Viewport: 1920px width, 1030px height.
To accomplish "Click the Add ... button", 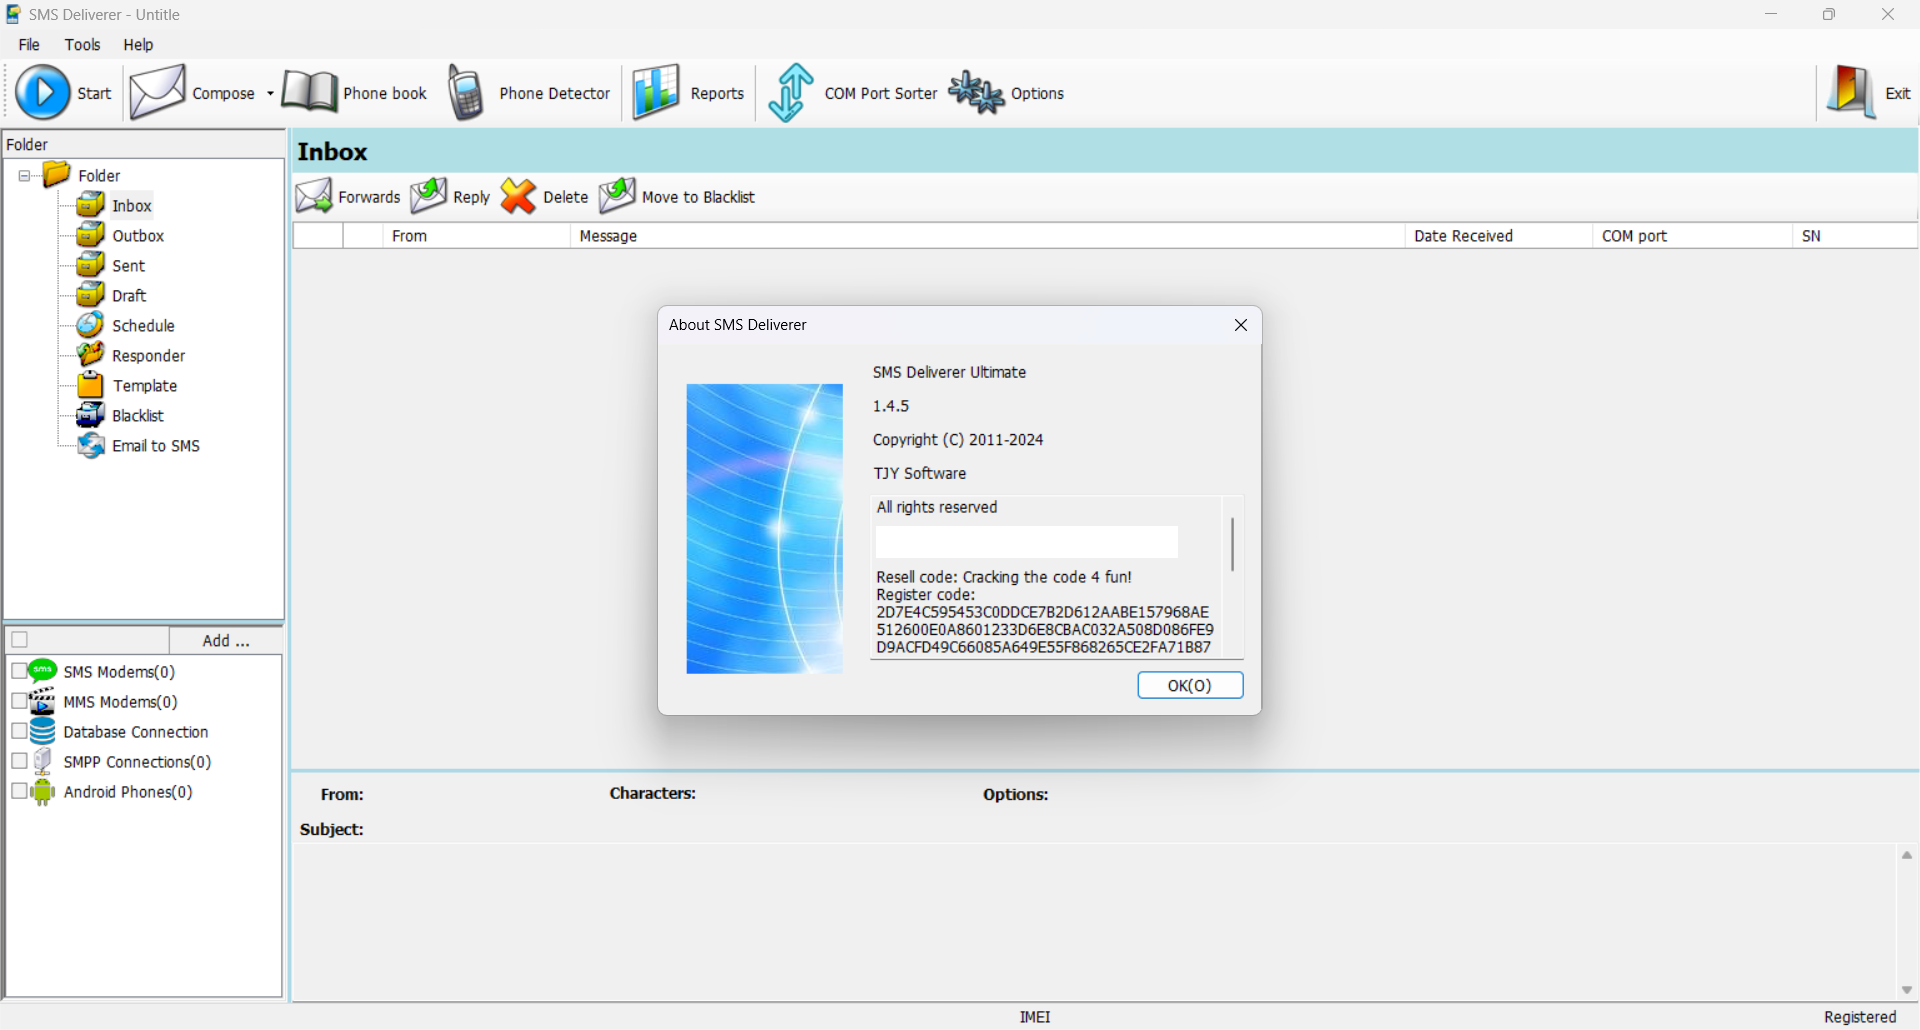I will pos(226,640).
